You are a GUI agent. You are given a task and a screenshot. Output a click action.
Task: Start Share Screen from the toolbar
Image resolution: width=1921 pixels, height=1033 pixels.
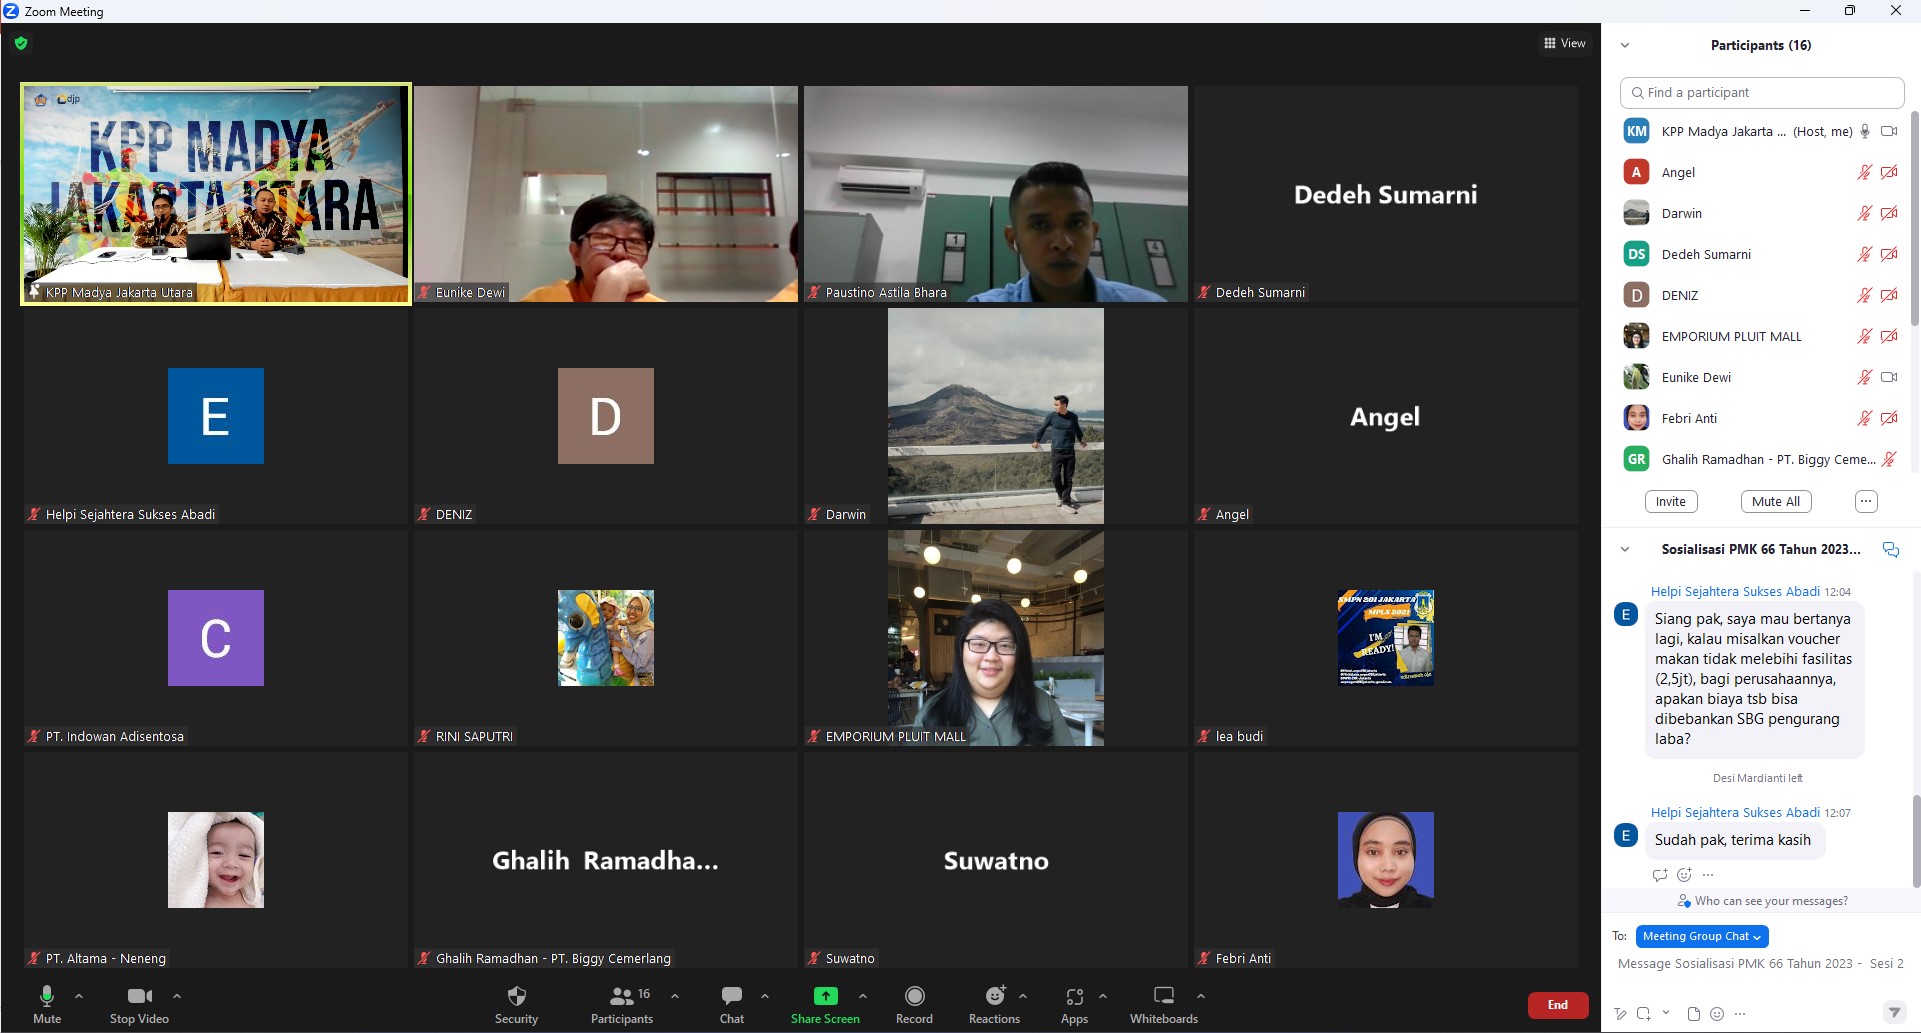tap(825, 1003)
